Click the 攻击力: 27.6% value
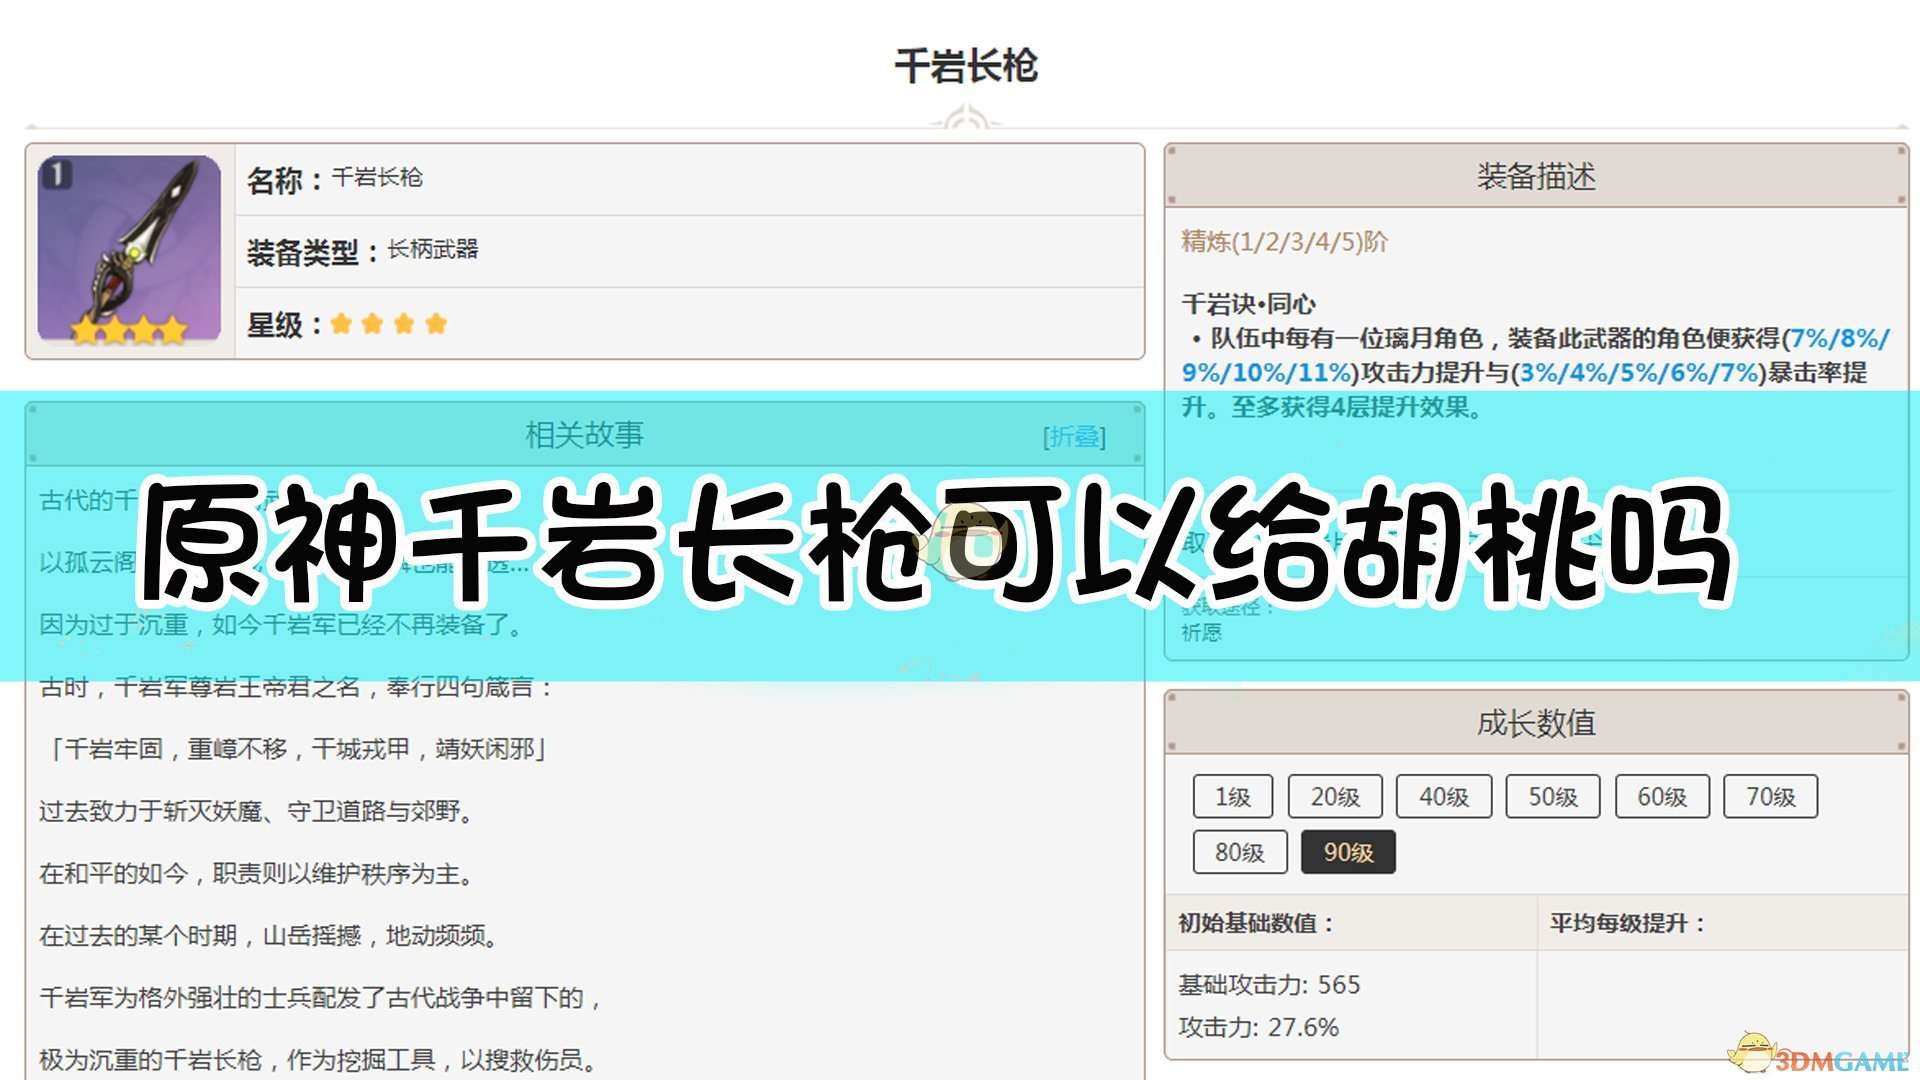This screenshot has width=1920, height=1080. (1258, 1027)
